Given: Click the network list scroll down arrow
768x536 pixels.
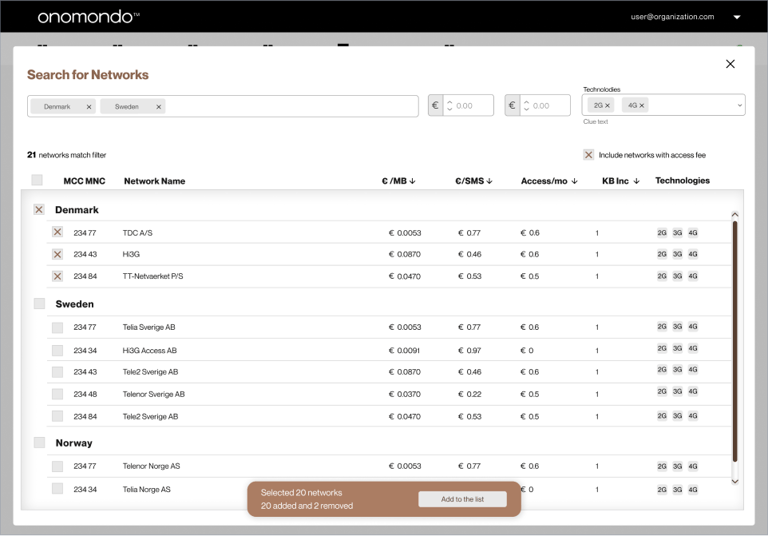Looking at the screenshot, I should 734,481.
